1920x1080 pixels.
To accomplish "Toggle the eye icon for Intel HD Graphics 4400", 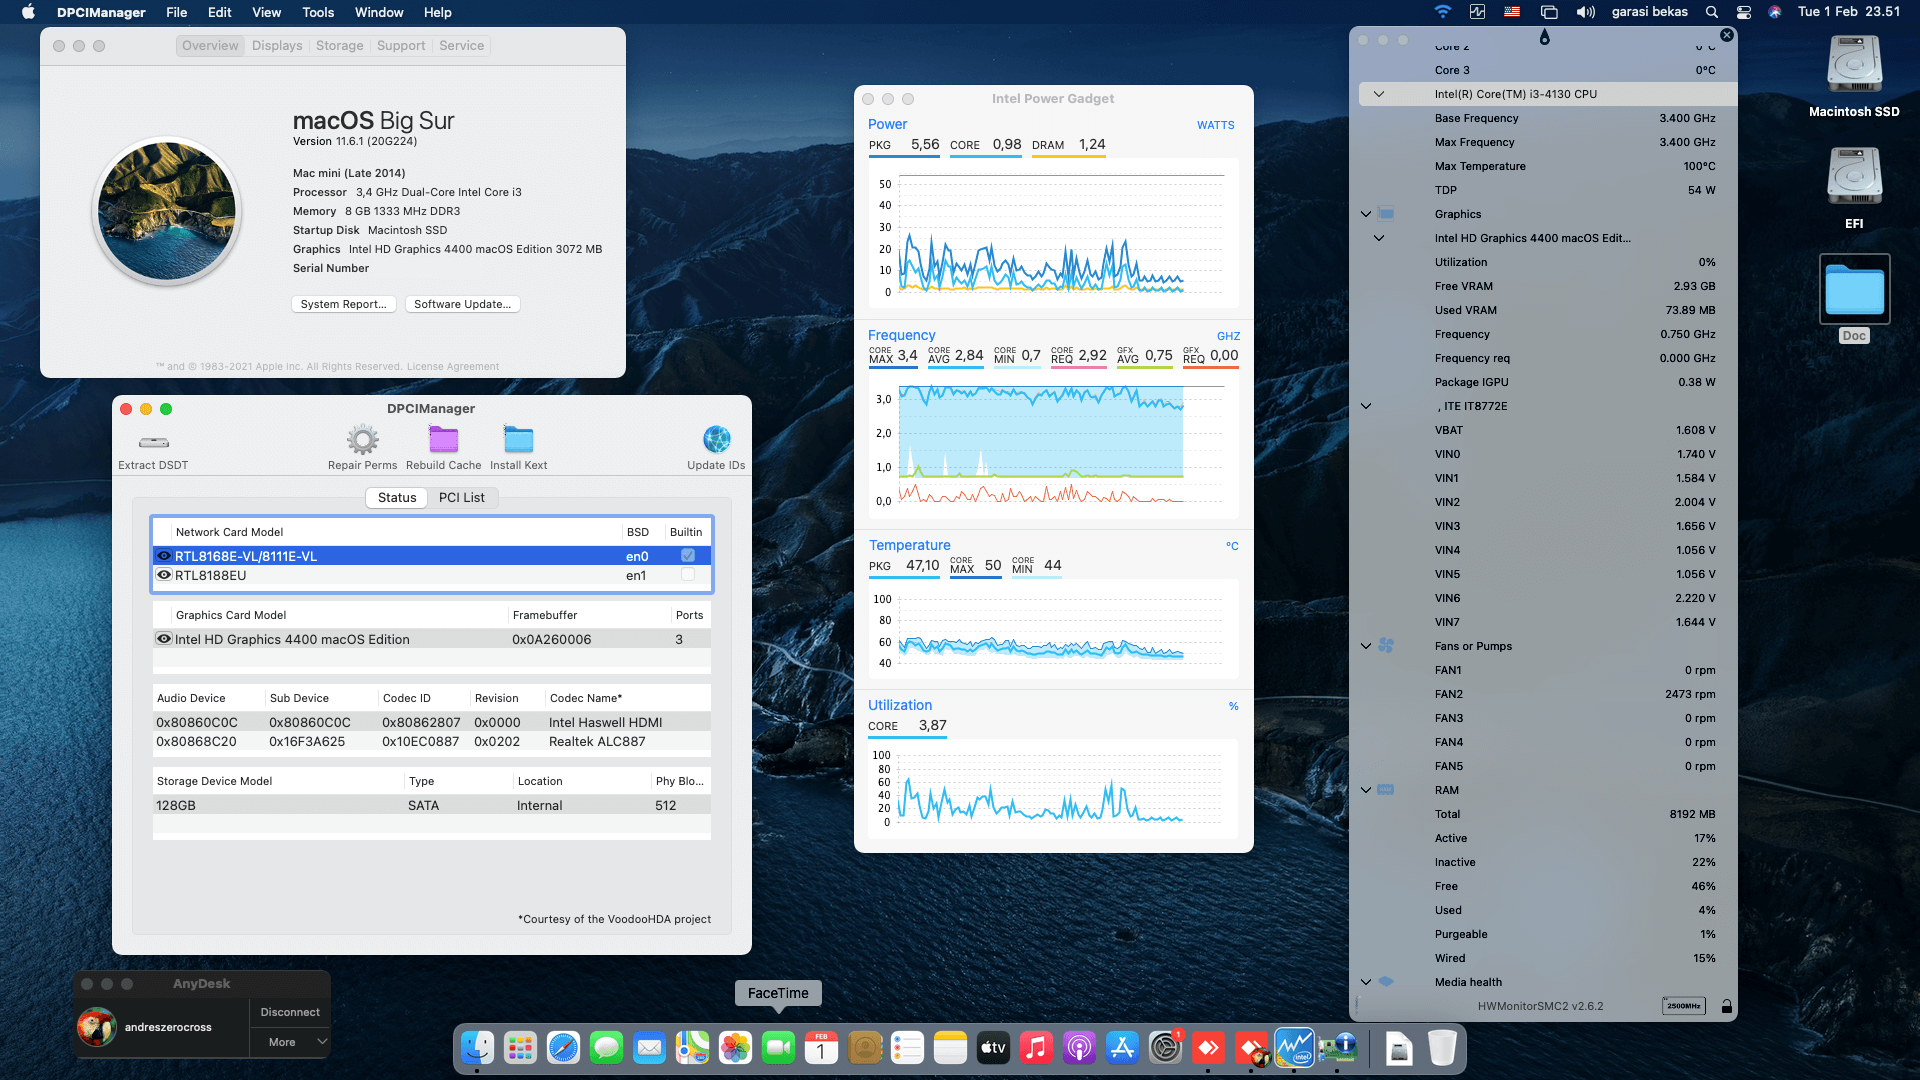I will pos(164,639).
